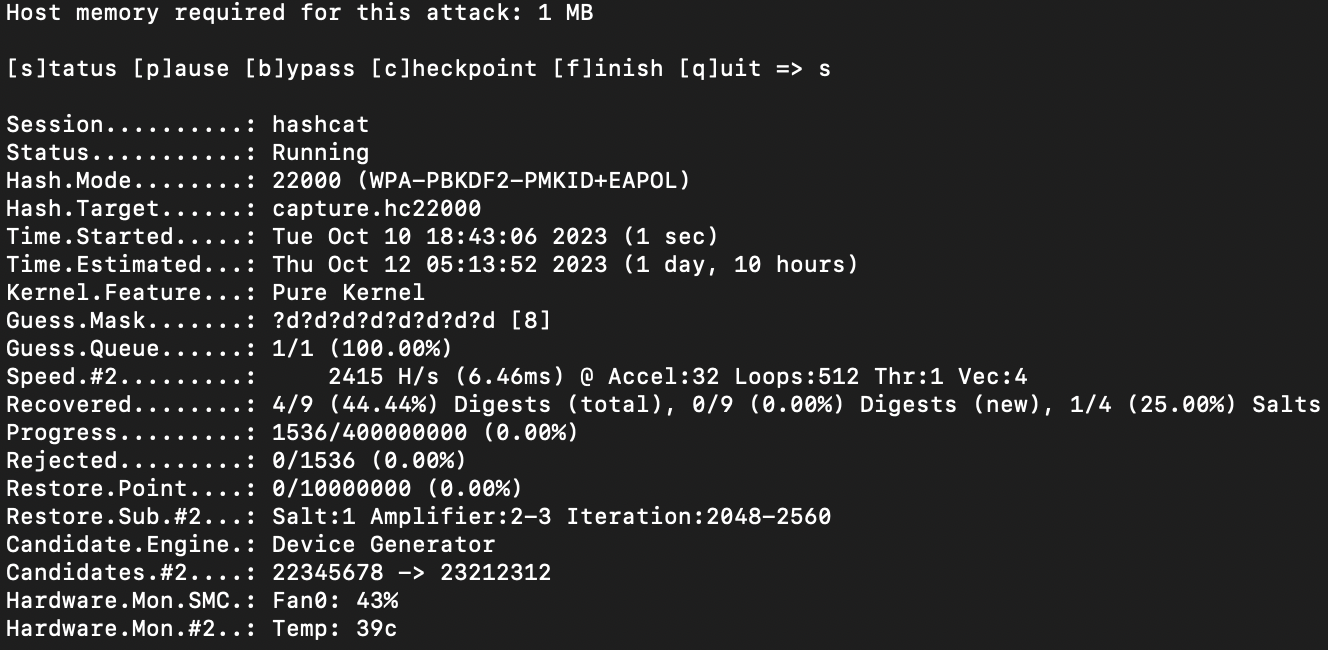
Task: Click the capture.hc22000 target filename
Action: pyautogui.click(x=376, y=209)
